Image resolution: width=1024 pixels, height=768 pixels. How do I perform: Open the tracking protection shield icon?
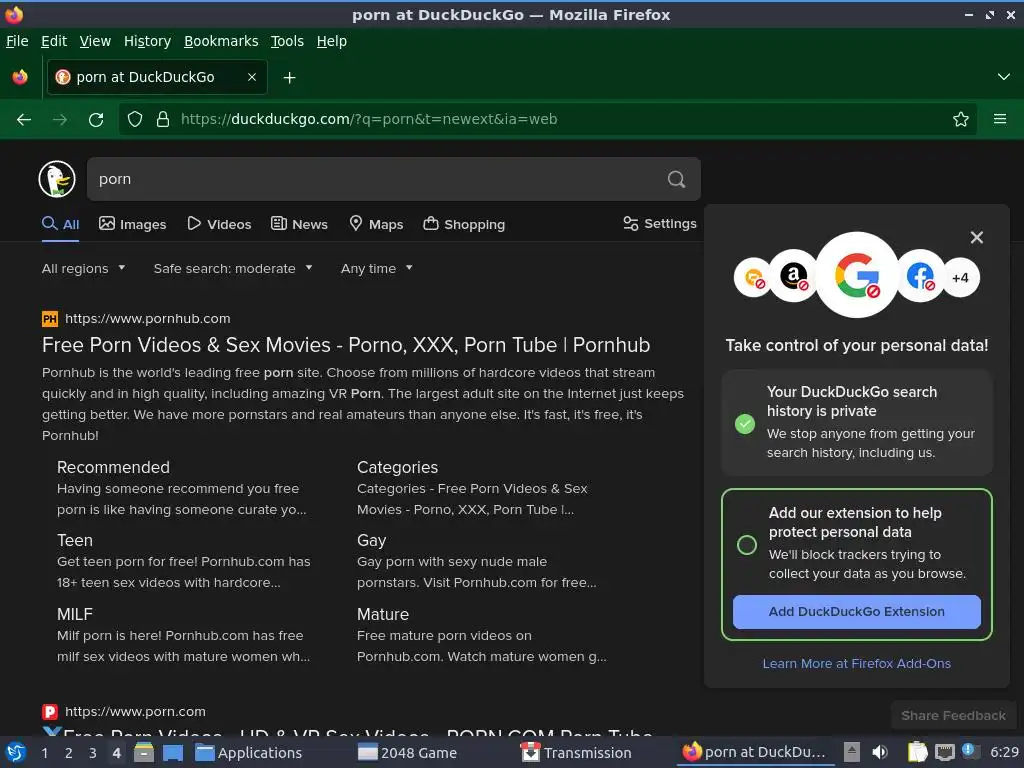[x=135, y=120]
